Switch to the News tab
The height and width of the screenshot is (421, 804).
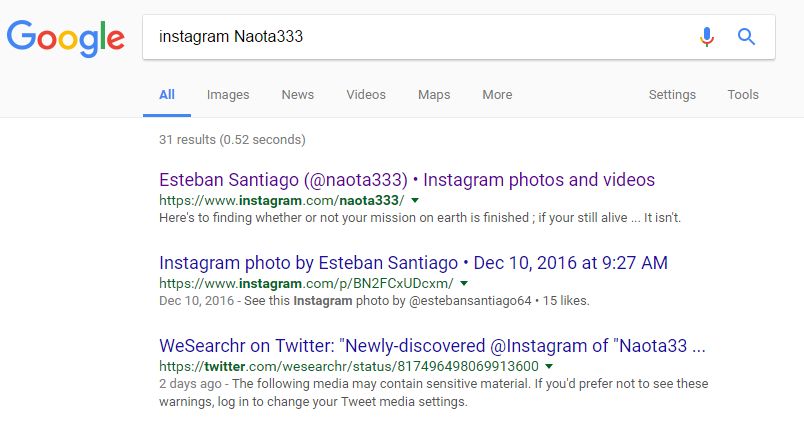point(298,95)
